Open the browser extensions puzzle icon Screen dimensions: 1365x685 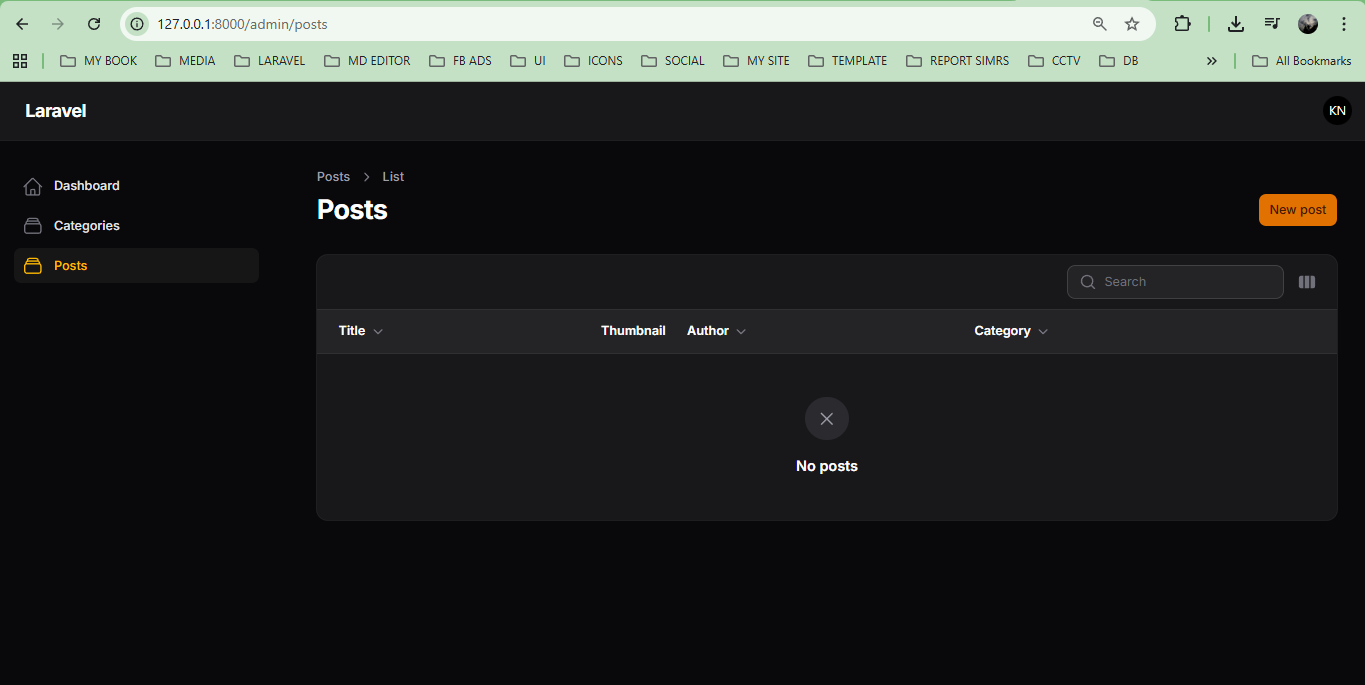[1182, 24]
